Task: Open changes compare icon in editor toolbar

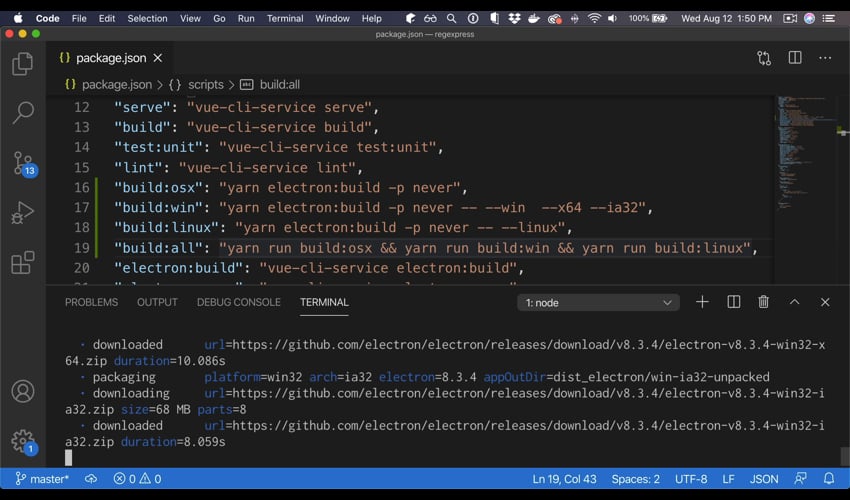Action: point(764,58)
